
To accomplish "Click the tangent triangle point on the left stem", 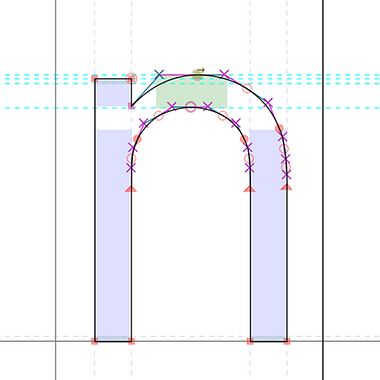I will [x=131, y=189].
